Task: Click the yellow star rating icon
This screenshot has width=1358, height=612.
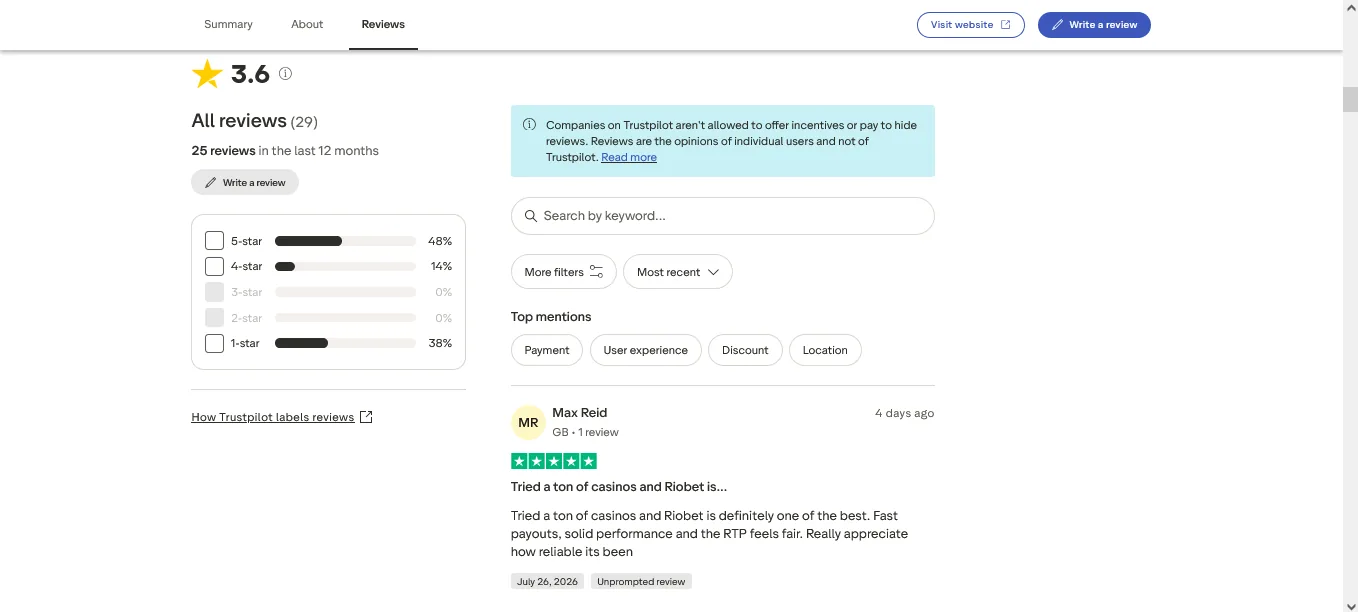Action: pyautogui.click(x=207, y=74)
